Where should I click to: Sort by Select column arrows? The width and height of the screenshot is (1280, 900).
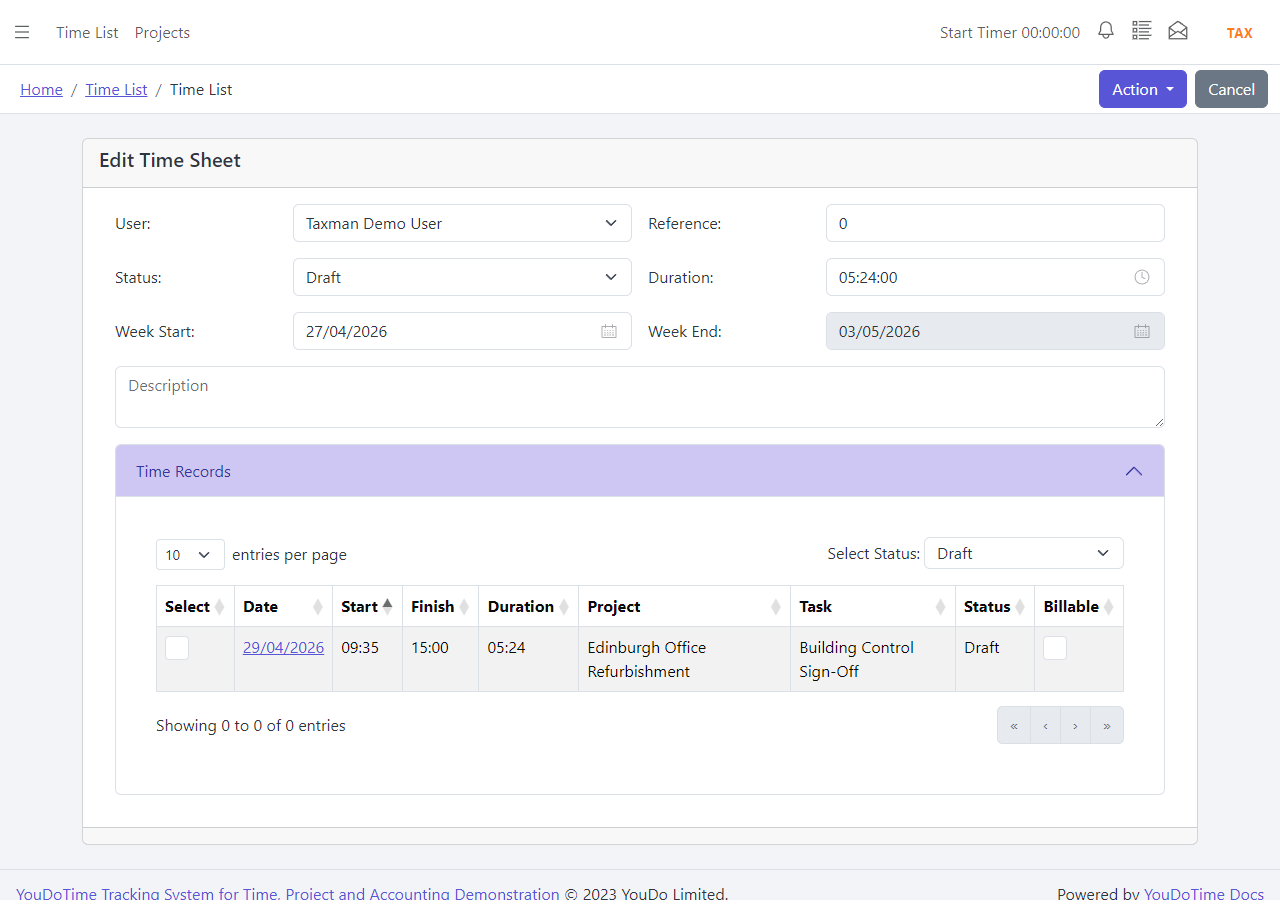(220, 606)
